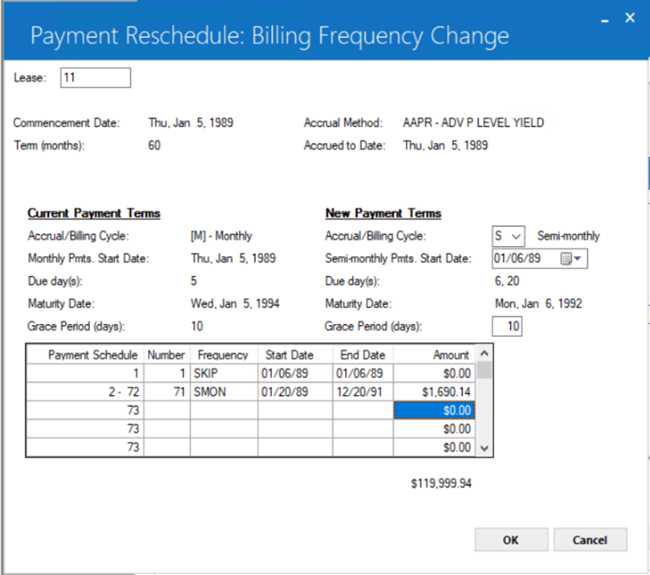The width and height of the screenshot is (650, 575).
Task: Click the [M] - Monthly billing cycle value
Action: pyautogui.click(x=221, y=236)
